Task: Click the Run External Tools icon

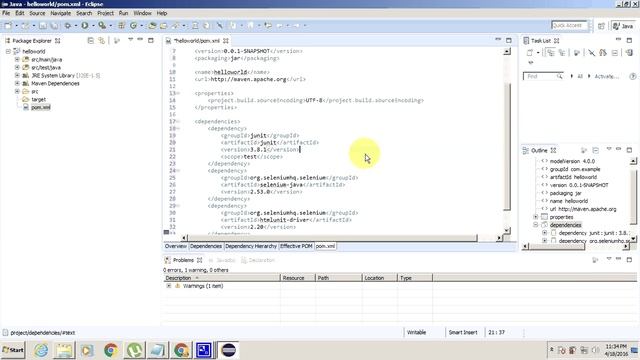Action: (x=102, y=26)
